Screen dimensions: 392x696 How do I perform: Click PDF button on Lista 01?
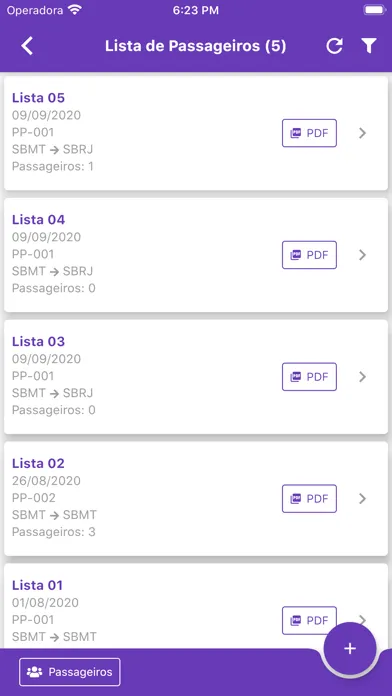click(x=309, y=620)
